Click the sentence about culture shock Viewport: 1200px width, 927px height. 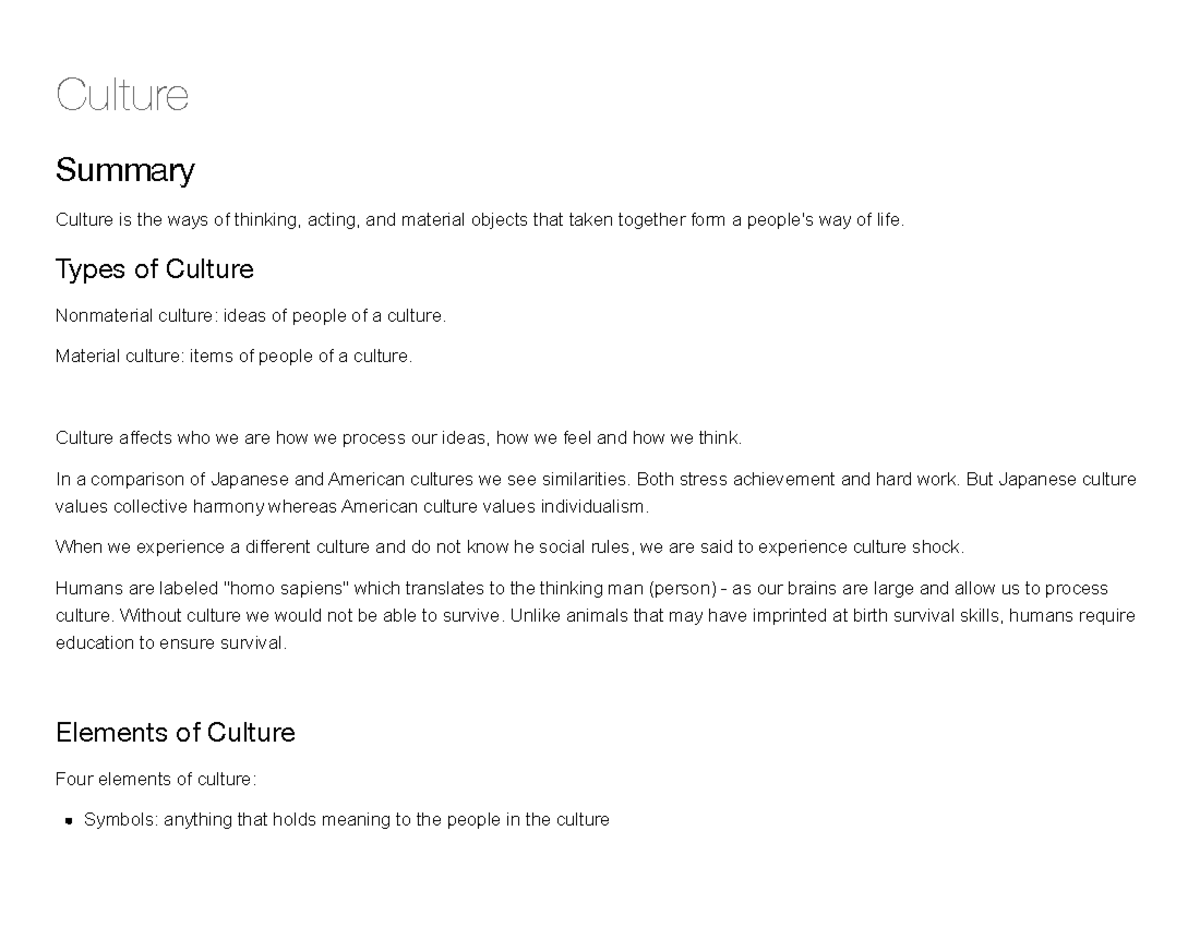point(509,547)
